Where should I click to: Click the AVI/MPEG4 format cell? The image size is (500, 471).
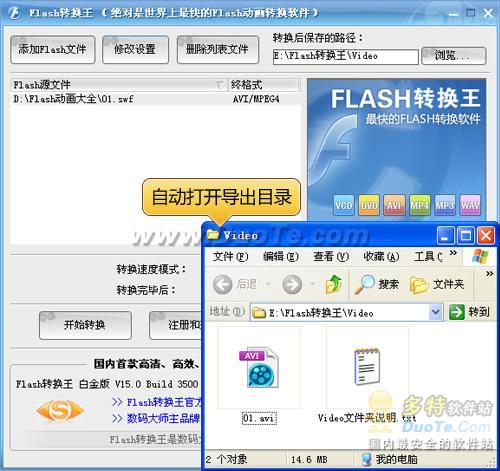pos(256,99)
